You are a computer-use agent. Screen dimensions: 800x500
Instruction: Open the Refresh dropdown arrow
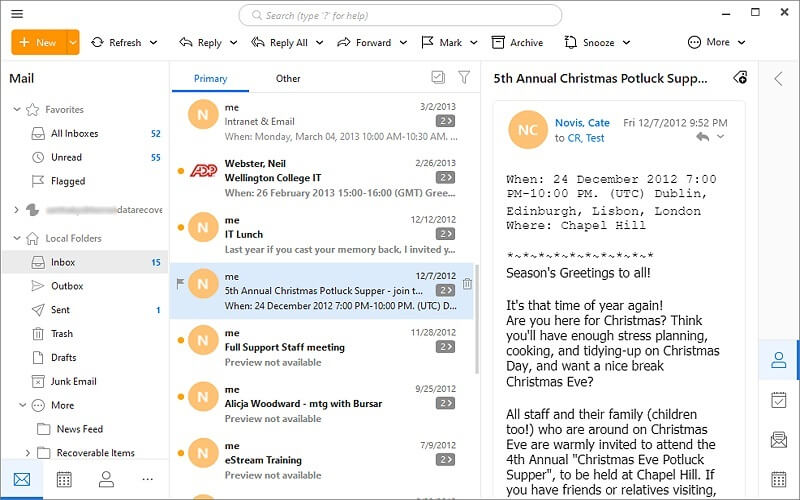pyautogui.click(x=154, y=43)
